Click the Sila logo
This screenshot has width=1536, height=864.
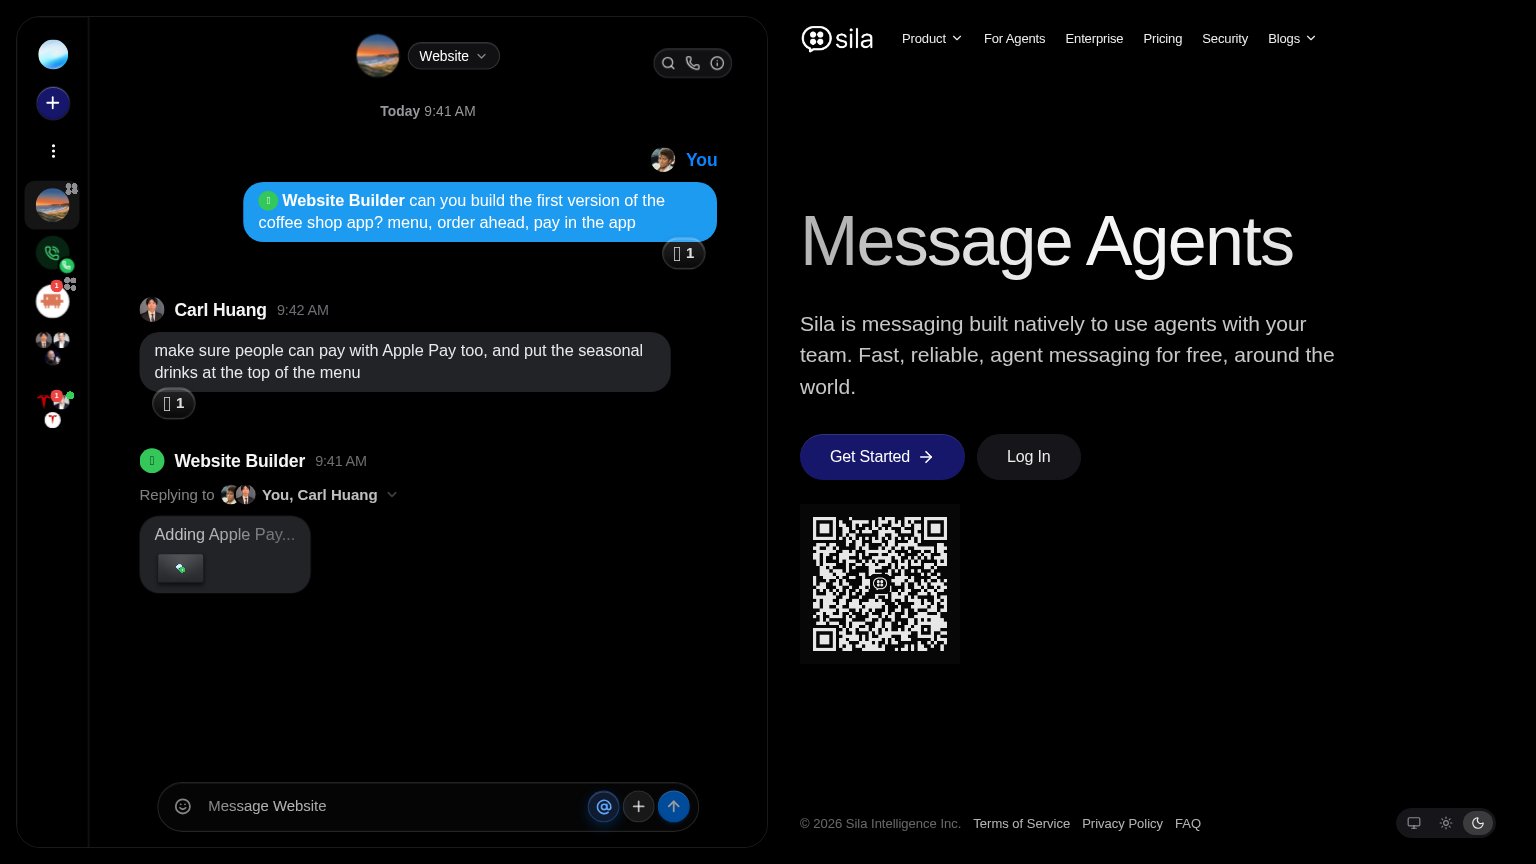pos(837,39)
